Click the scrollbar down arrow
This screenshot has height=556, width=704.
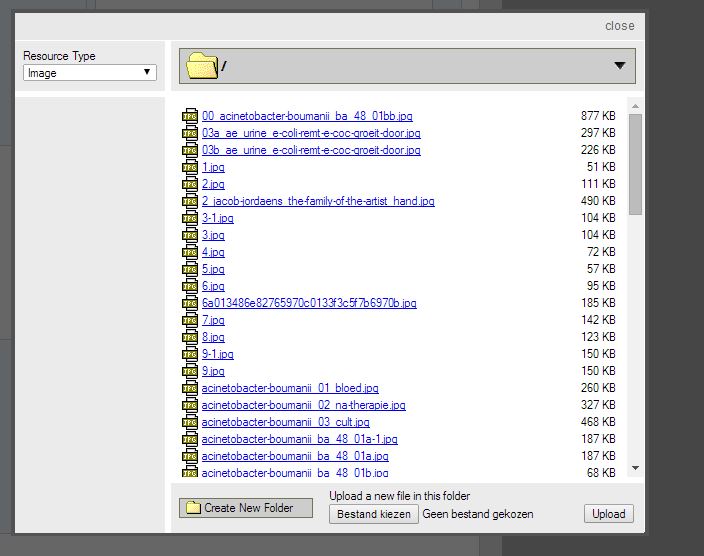(x=635, y=468)
